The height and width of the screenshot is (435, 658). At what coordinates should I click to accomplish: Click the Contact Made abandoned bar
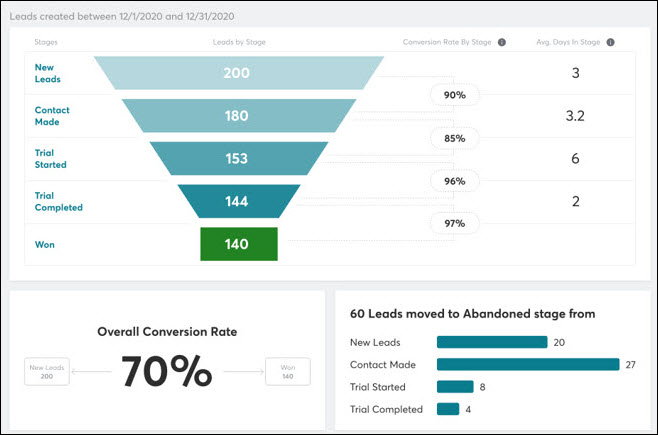[528, 364]
